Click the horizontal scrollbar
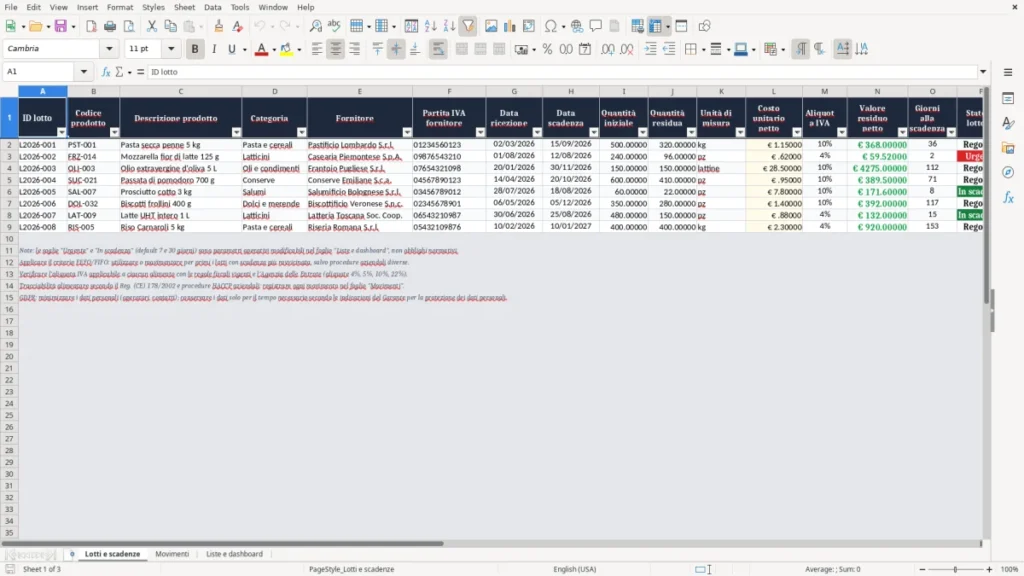 223,543
